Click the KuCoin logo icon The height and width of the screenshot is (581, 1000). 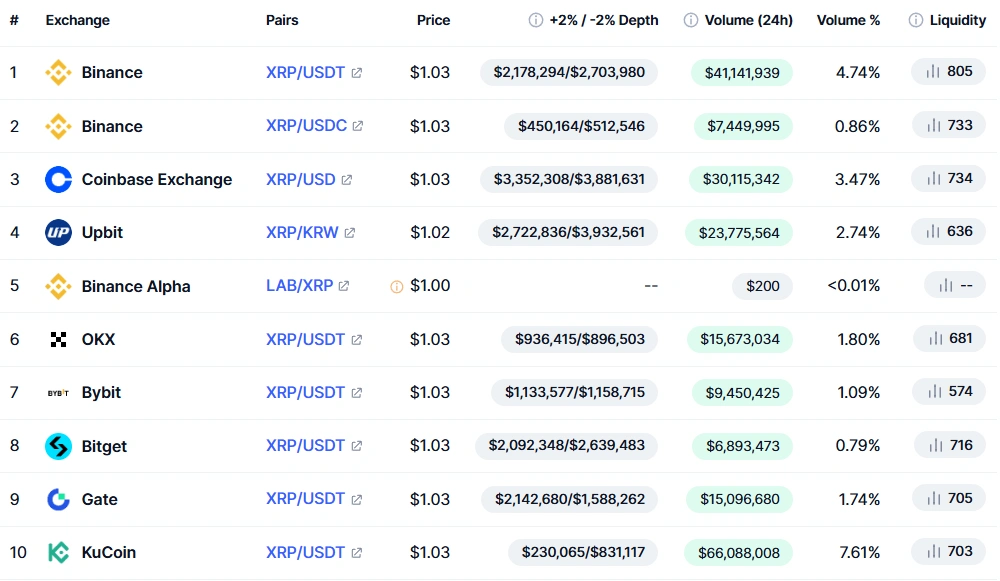coord(58,552)
